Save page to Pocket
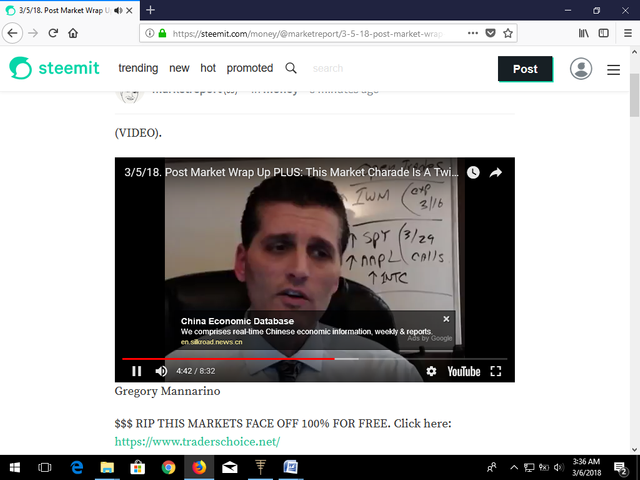Screen dimensions: 640x480 (490, 33)
